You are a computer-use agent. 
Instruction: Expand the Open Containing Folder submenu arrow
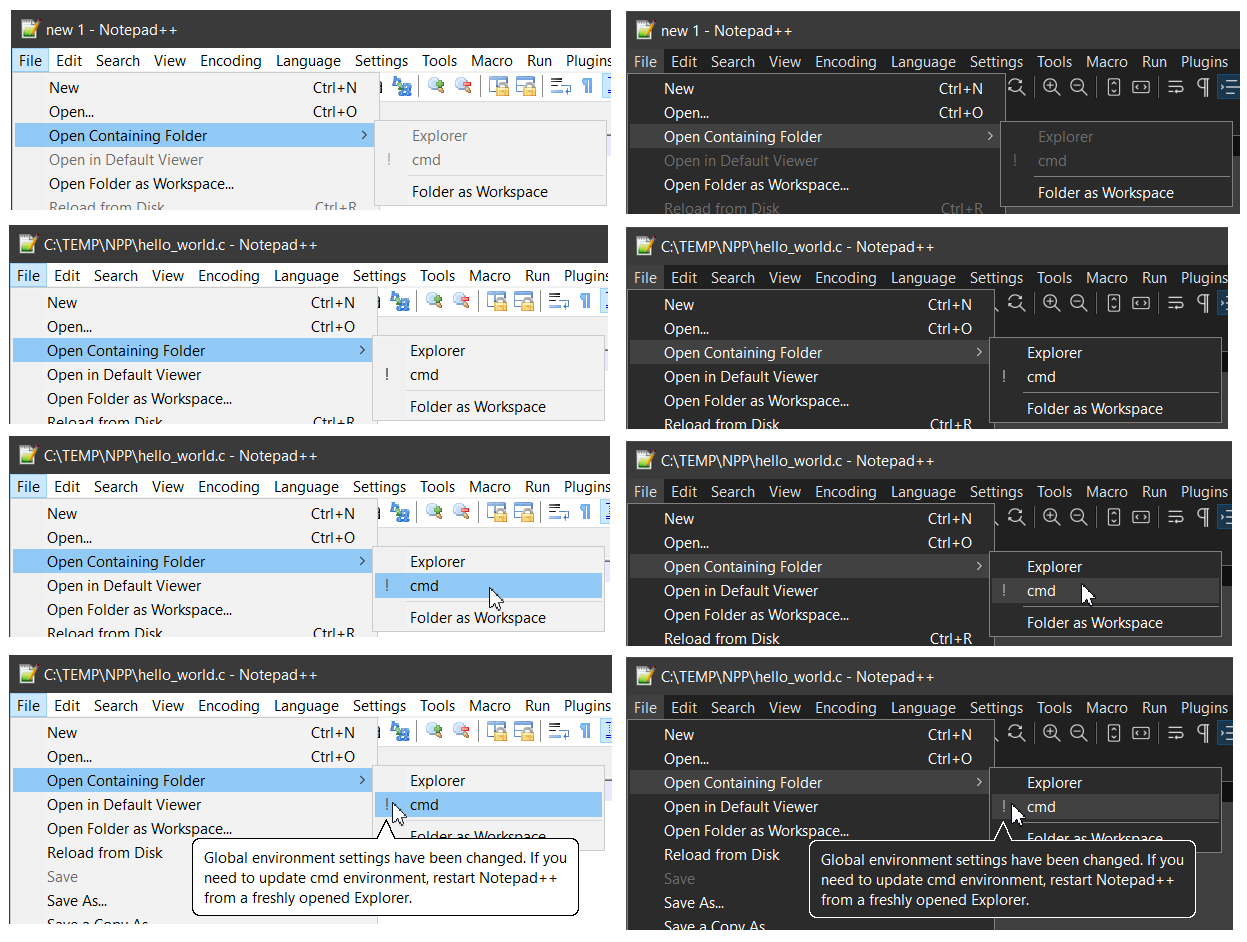(x=364, y=133)
